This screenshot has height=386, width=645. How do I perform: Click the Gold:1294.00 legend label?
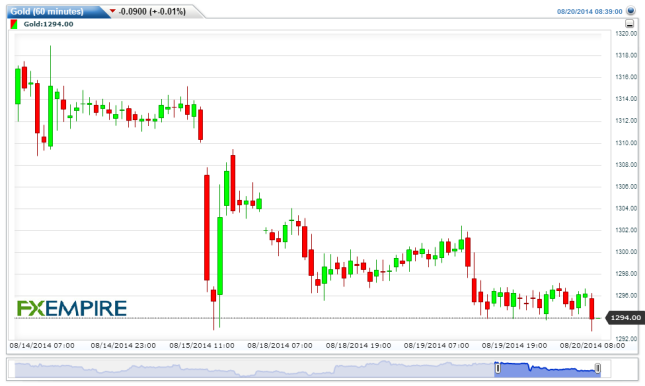tap(48, 24)
